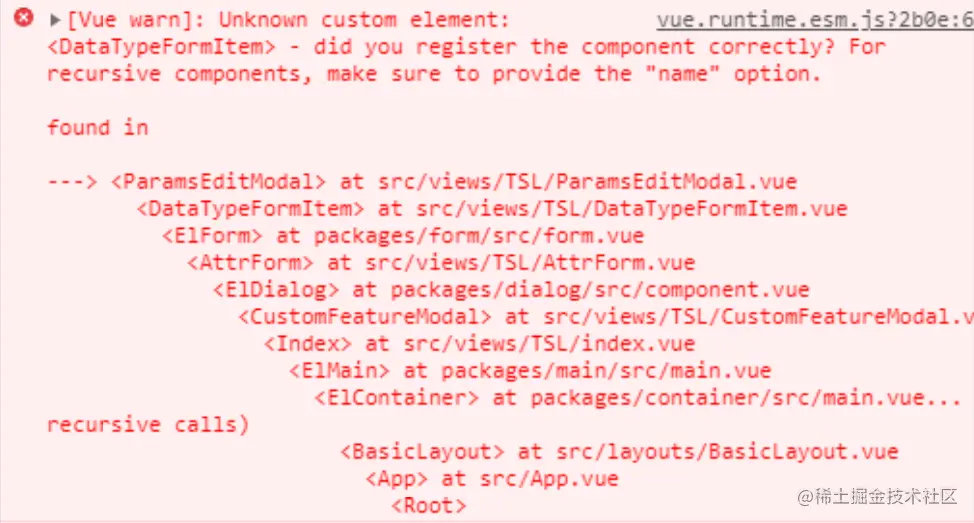Click the ParamsEditModal stack trace line
Viewport: 974px width, 523px height.
[453, 181]
